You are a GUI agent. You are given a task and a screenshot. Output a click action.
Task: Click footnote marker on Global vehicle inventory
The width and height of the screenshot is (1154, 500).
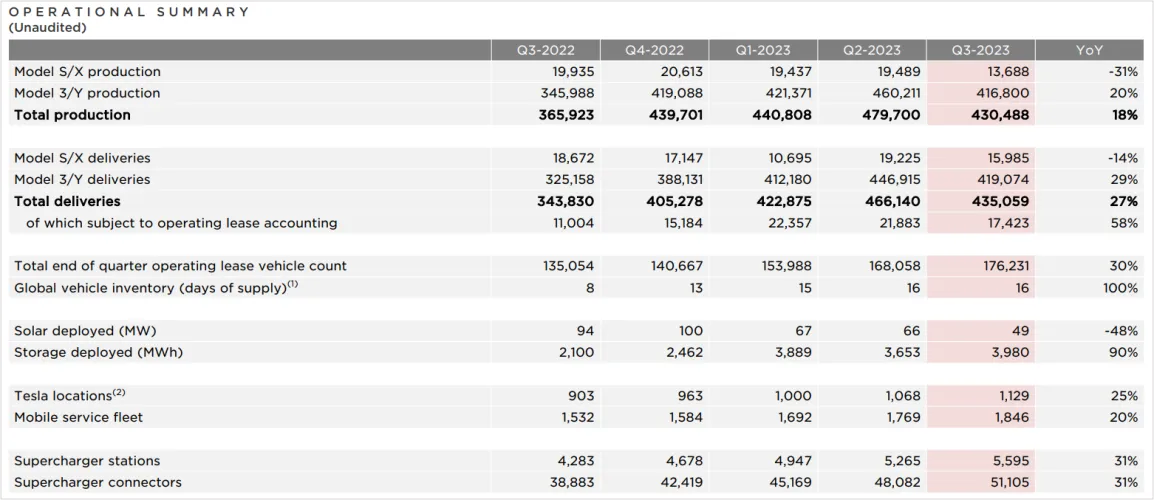coord(293,285)
